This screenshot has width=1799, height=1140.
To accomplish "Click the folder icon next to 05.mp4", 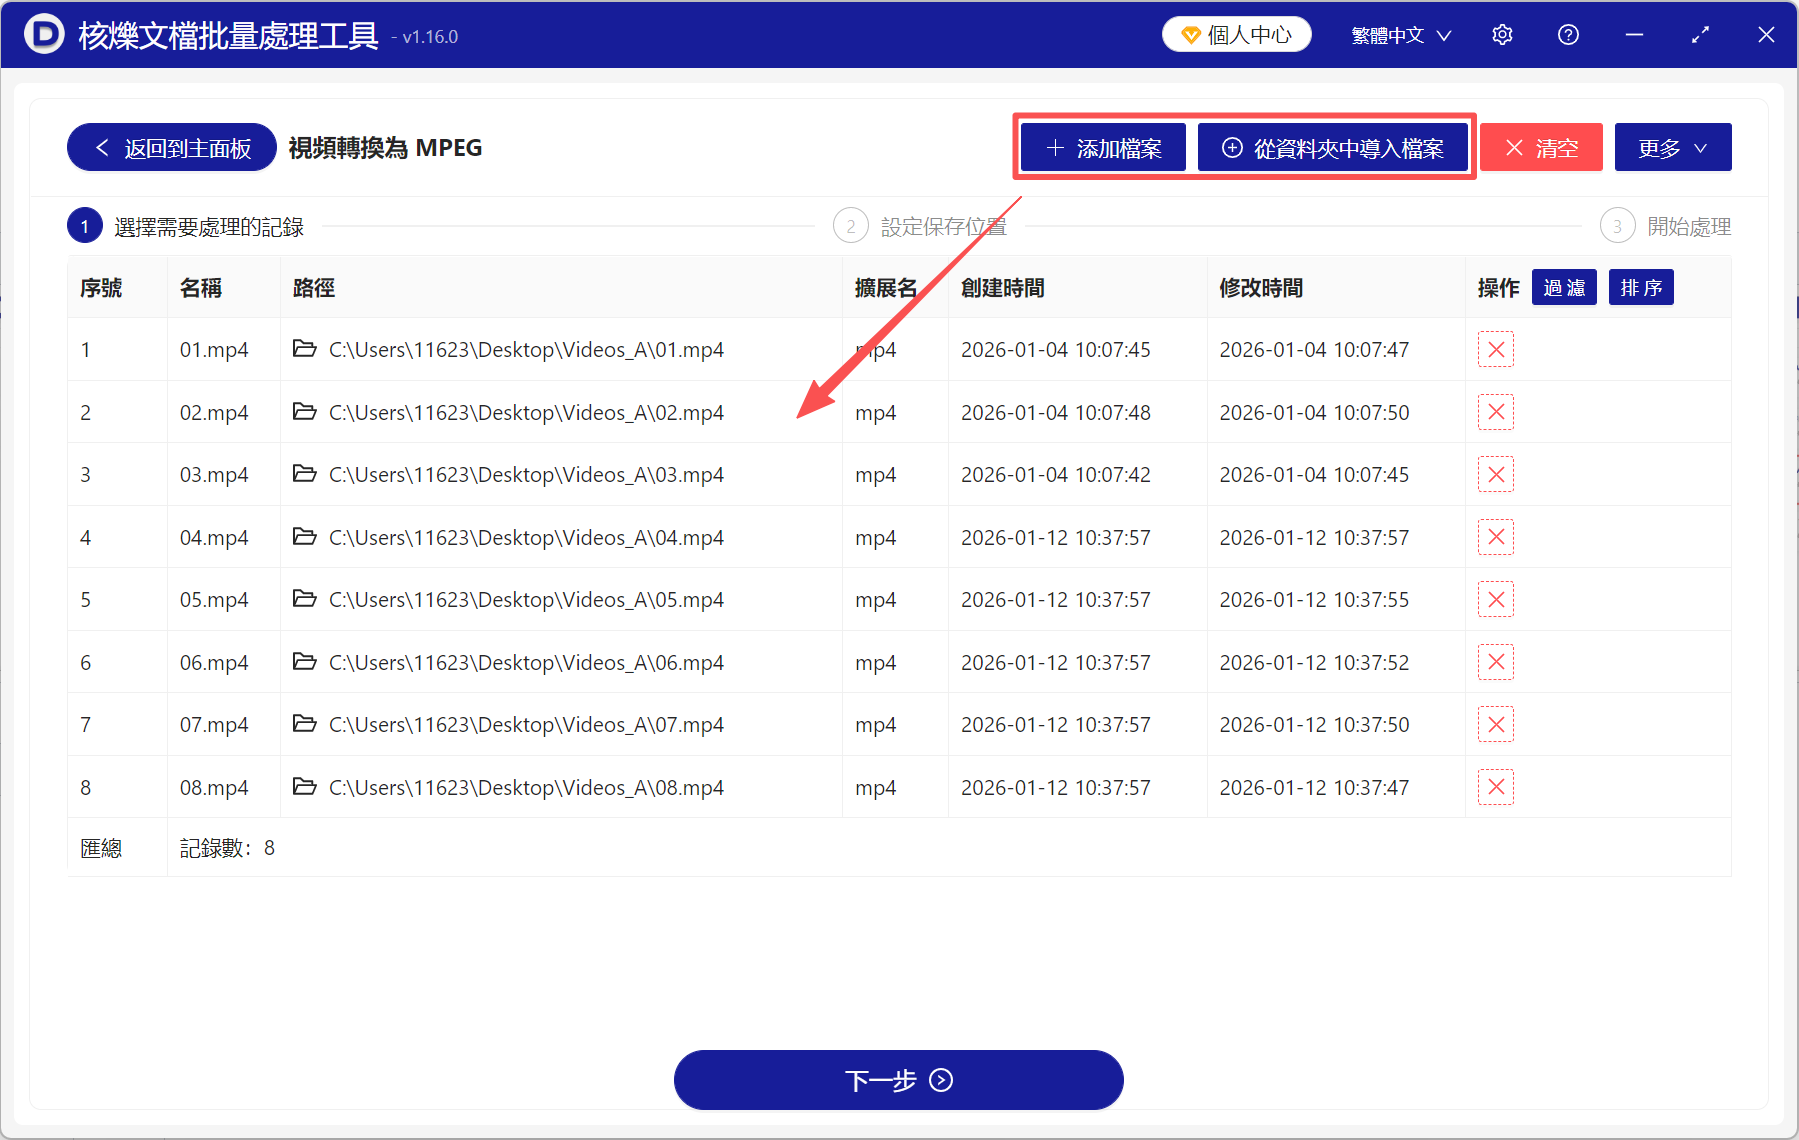I will (305, 599).
